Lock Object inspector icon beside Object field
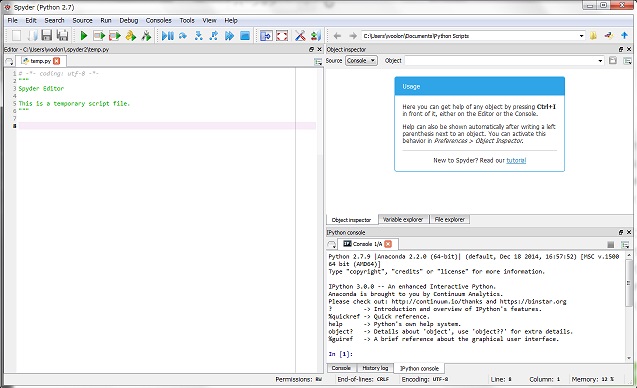The width and height of the screenshot is (637, 388). (x=613, y=61)
